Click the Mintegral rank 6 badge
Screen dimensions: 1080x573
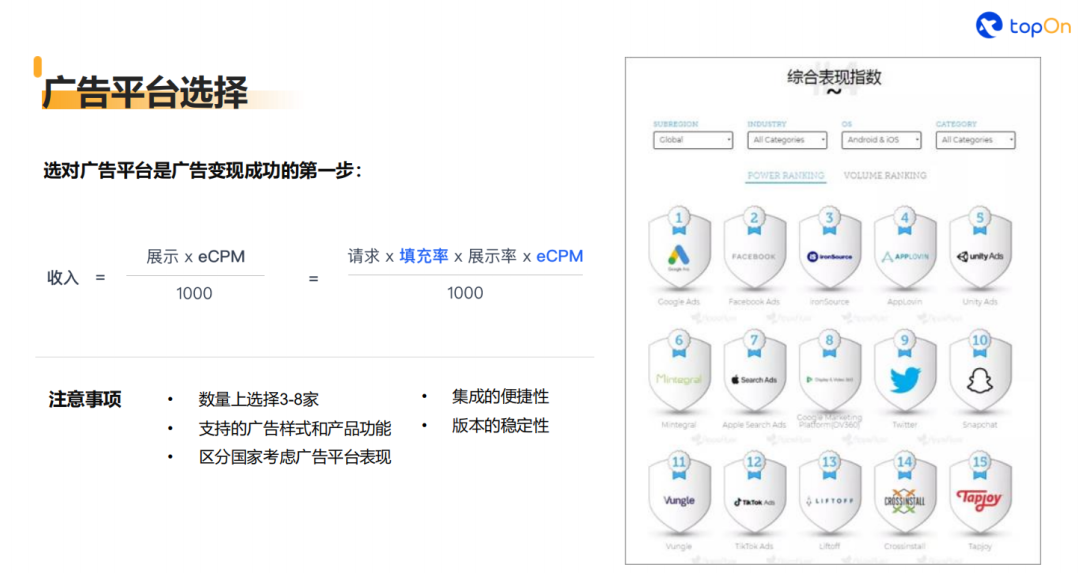click(x=679, y=372)
